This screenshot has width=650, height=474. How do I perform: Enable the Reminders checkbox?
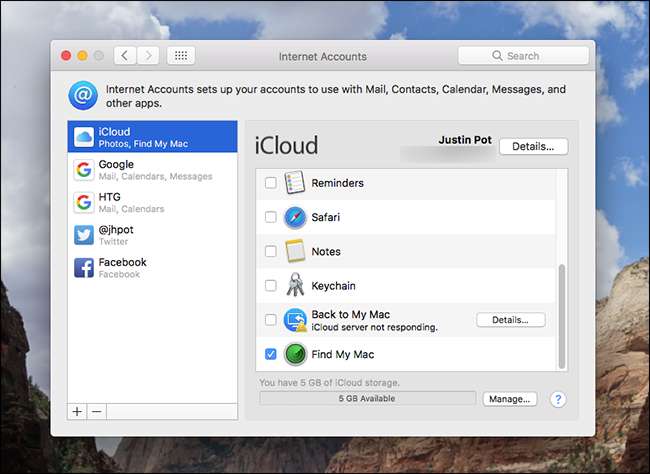click(270, 183)
